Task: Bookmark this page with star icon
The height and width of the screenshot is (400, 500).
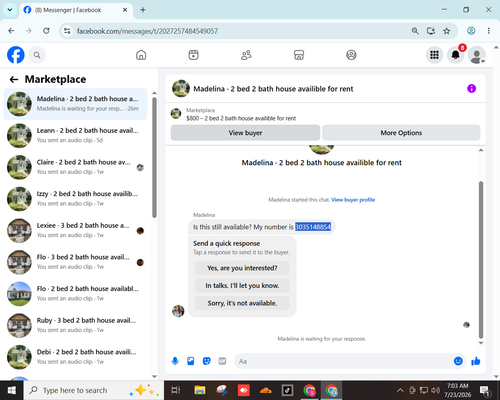Action: pyautogui.click(x=447, y=31)
